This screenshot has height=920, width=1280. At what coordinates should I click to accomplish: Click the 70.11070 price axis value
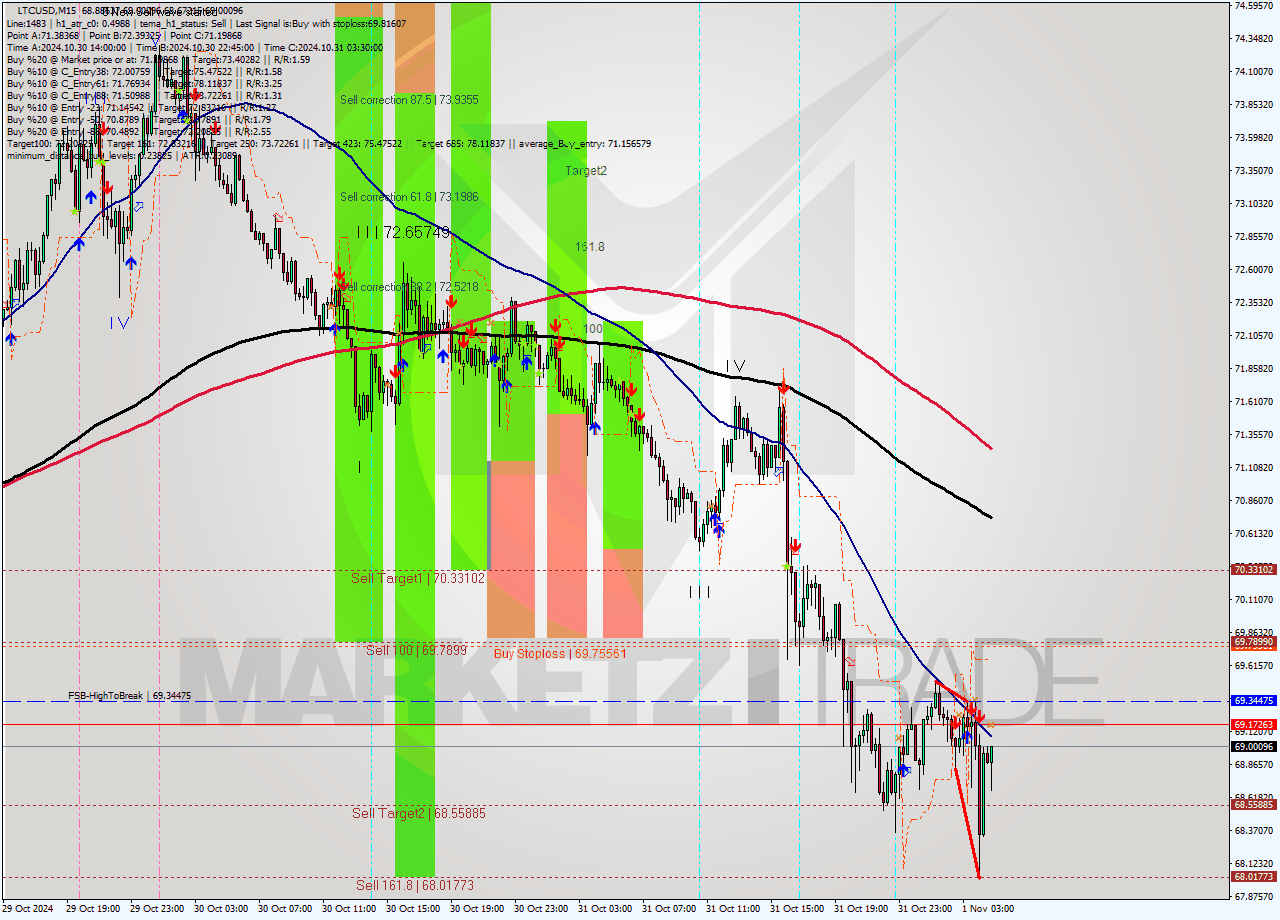pyautogui.click(x=1253, y=599)
